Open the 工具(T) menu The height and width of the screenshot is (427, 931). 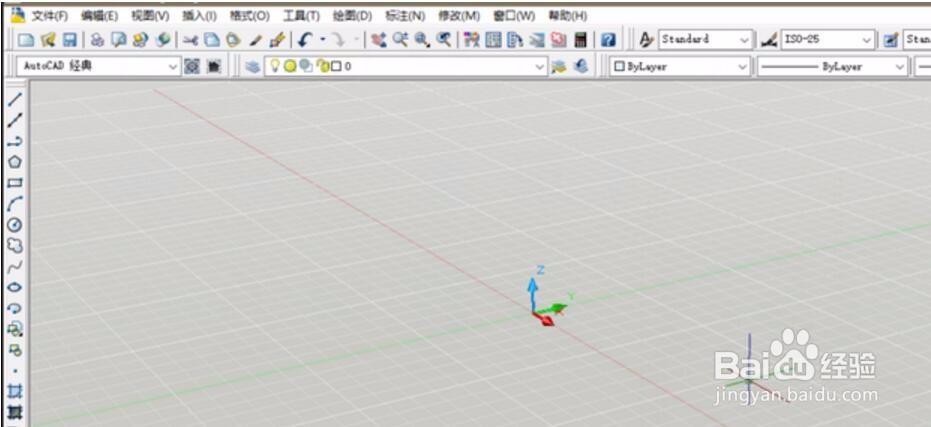(301, 15)
